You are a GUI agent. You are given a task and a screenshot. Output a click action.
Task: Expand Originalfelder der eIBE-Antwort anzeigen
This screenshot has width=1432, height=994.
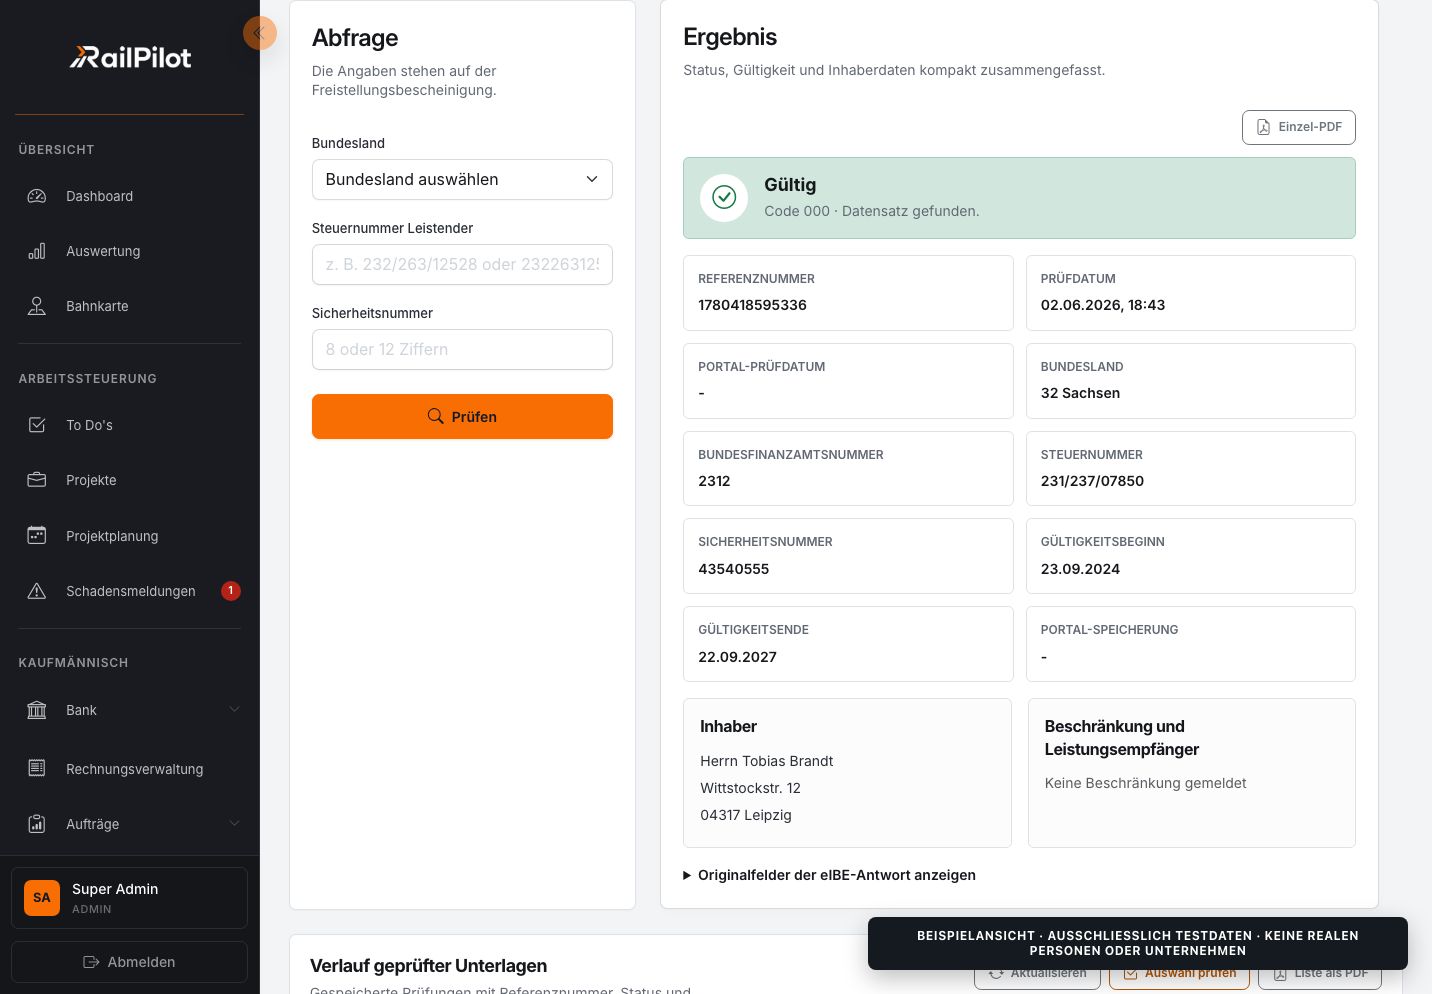pos(829,875)
